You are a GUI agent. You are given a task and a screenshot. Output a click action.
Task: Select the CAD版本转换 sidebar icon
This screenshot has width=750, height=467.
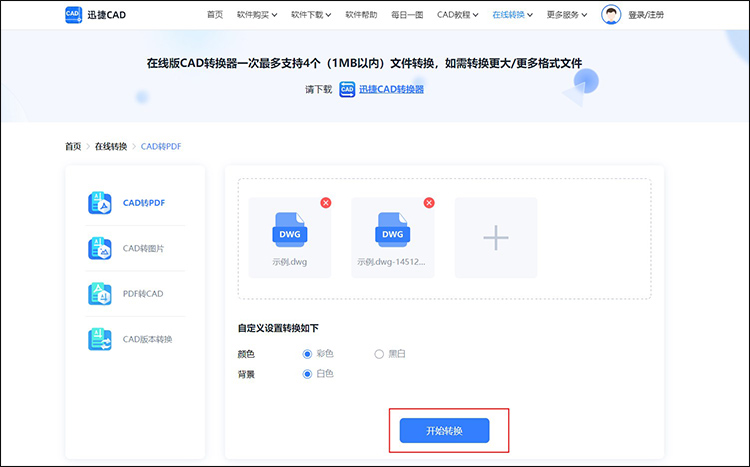(99, 339)
